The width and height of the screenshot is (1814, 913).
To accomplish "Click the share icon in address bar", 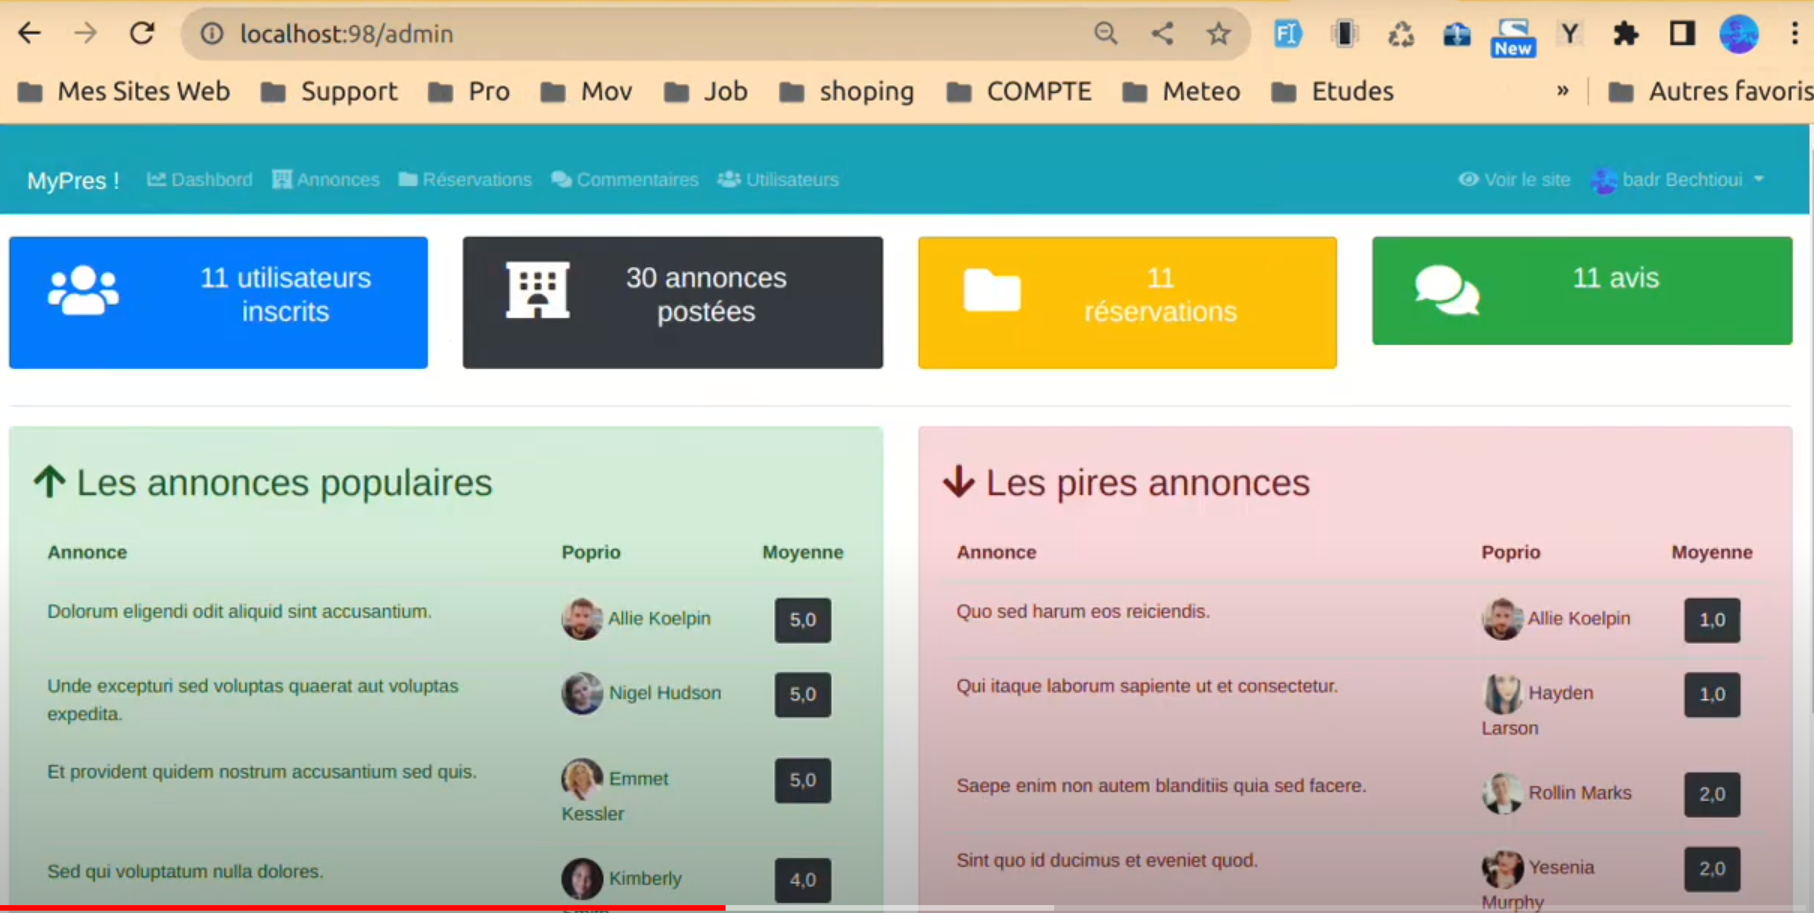I will (x=1162, y=34).
